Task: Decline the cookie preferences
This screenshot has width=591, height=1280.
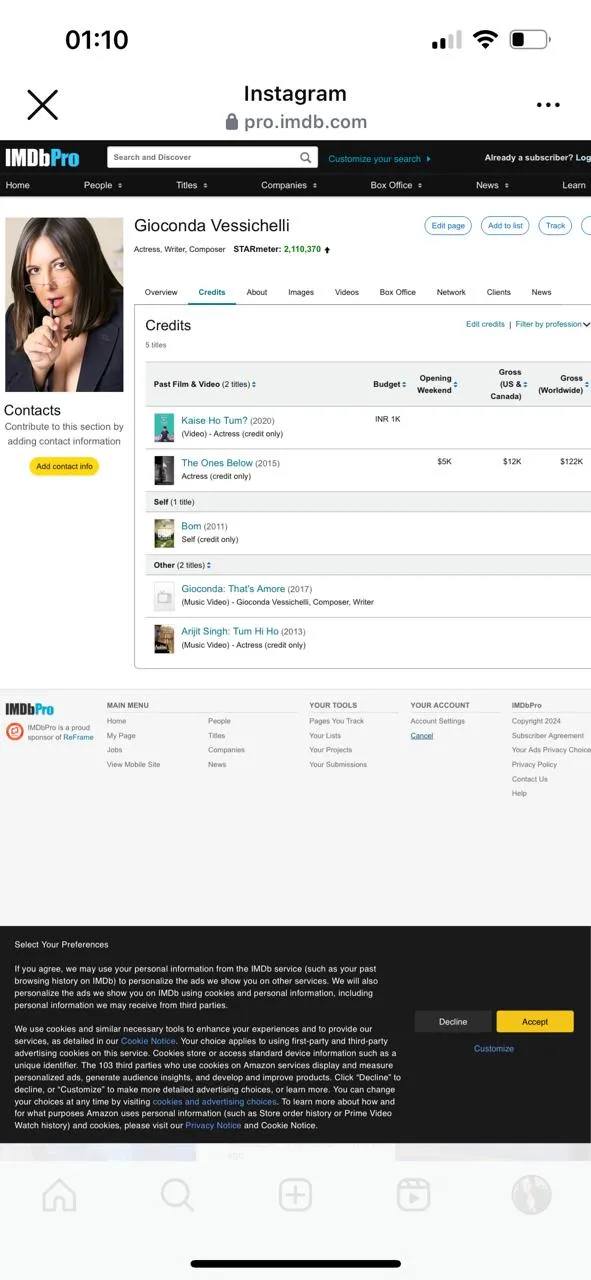Action: point(453,1021)
